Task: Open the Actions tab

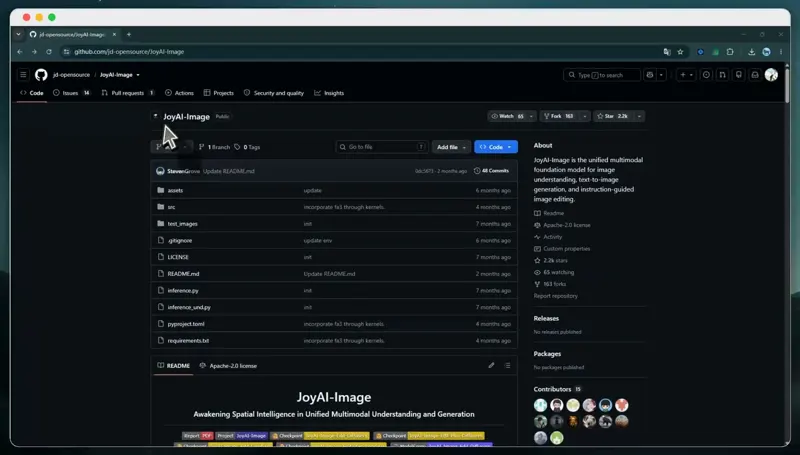Action: 179,93
